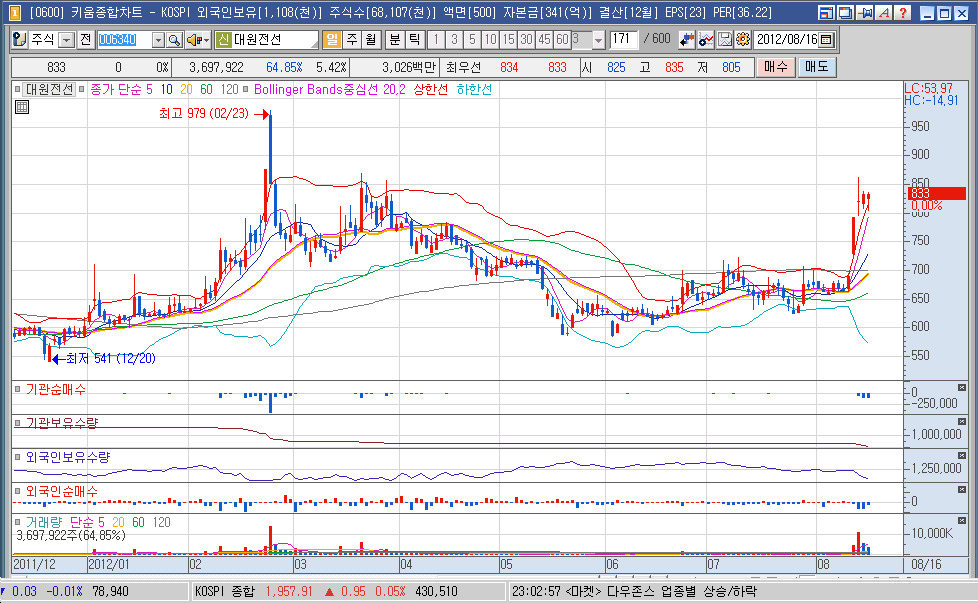Click the 120 moving average legend in price chart
Screen dimensions: 978x603
coord(230,89)
